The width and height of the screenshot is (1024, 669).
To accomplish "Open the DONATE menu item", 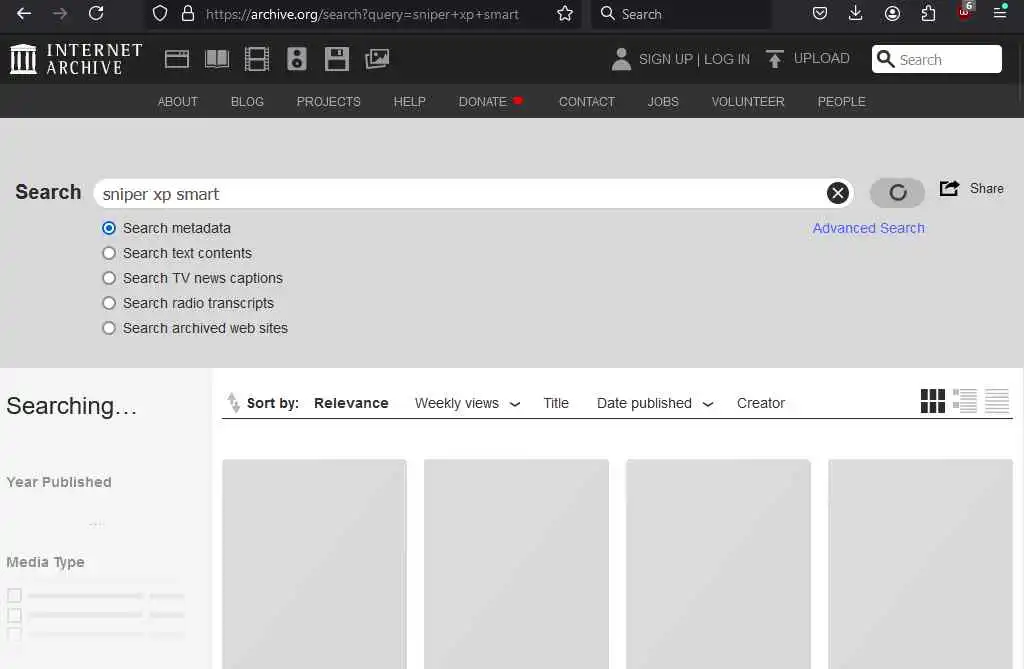I will [x=483, y=101].
